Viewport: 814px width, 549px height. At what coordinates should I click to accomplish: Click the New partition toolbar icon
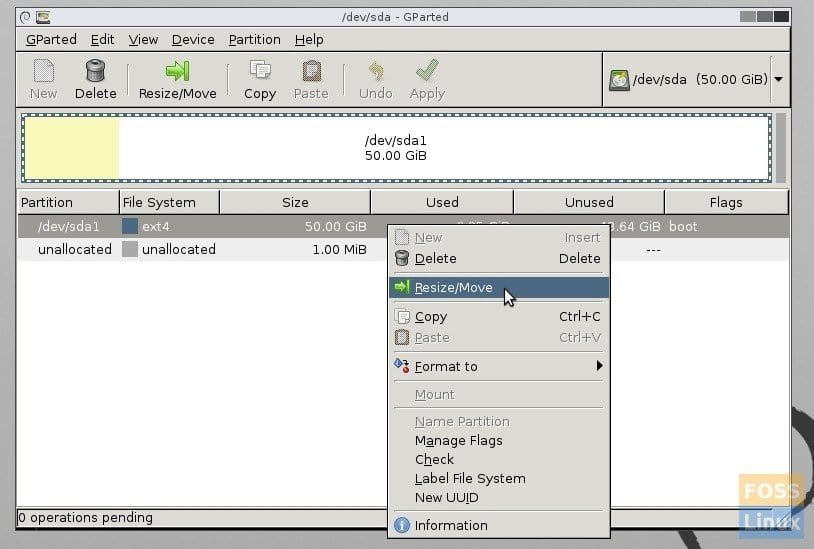(43, 72)
